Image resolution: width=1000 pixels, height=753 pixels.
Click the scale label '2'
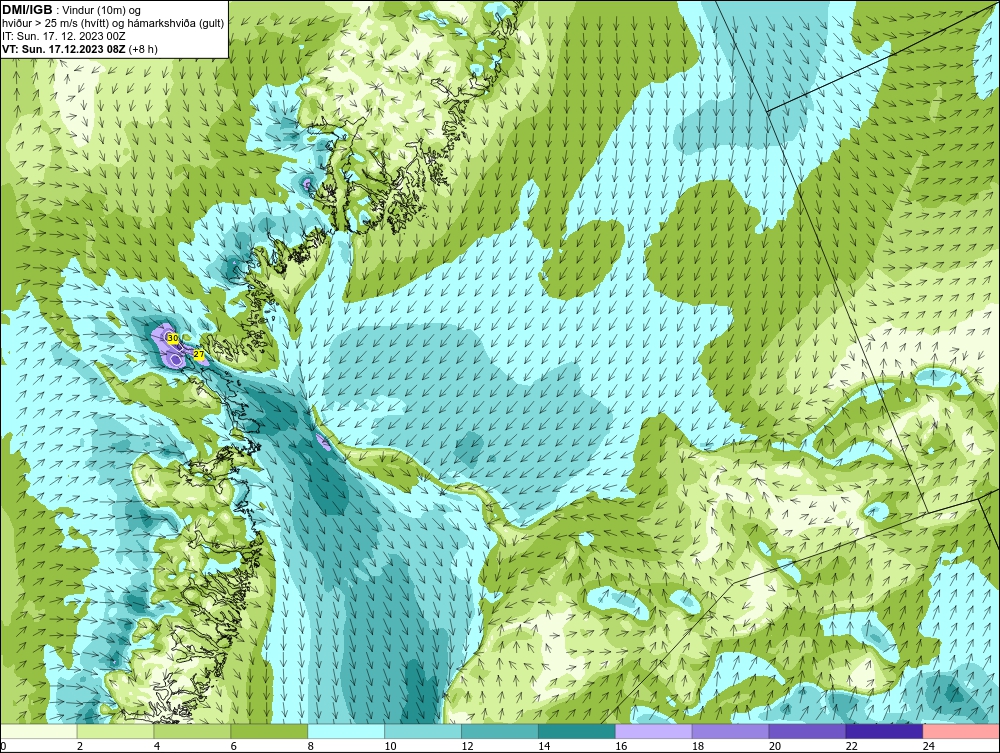[80, 746]
